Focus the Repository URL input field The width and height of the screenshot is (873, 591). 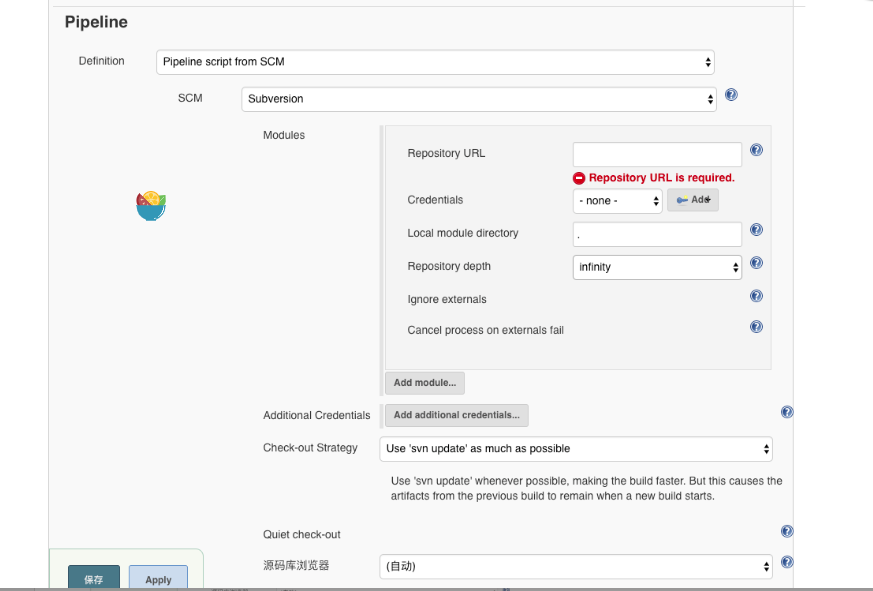pyautogui.click(x=657, y=154)
